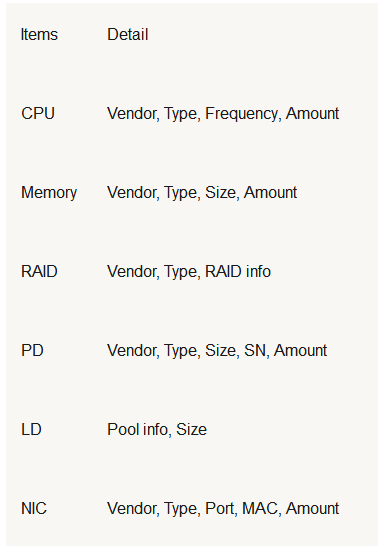Click Memory details Vendor, Type, Size, Amount
The image size is (383, 546).
coord(202,193)
